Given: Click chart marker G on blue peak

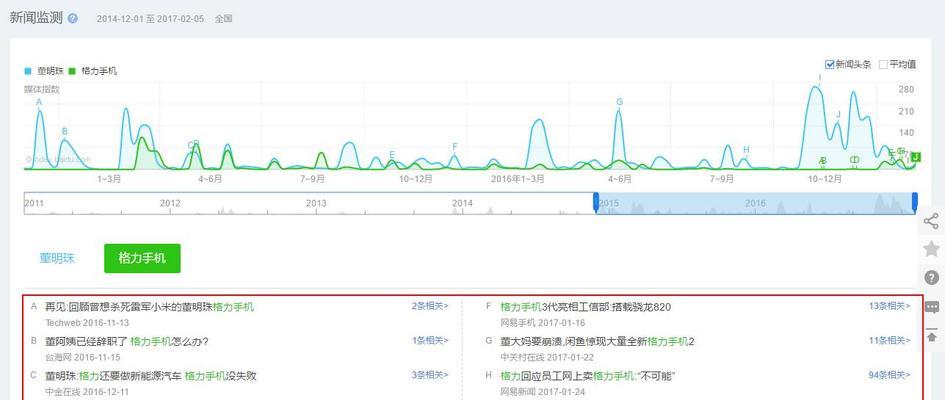Looking at the screenshot, I should pos(619,102).
